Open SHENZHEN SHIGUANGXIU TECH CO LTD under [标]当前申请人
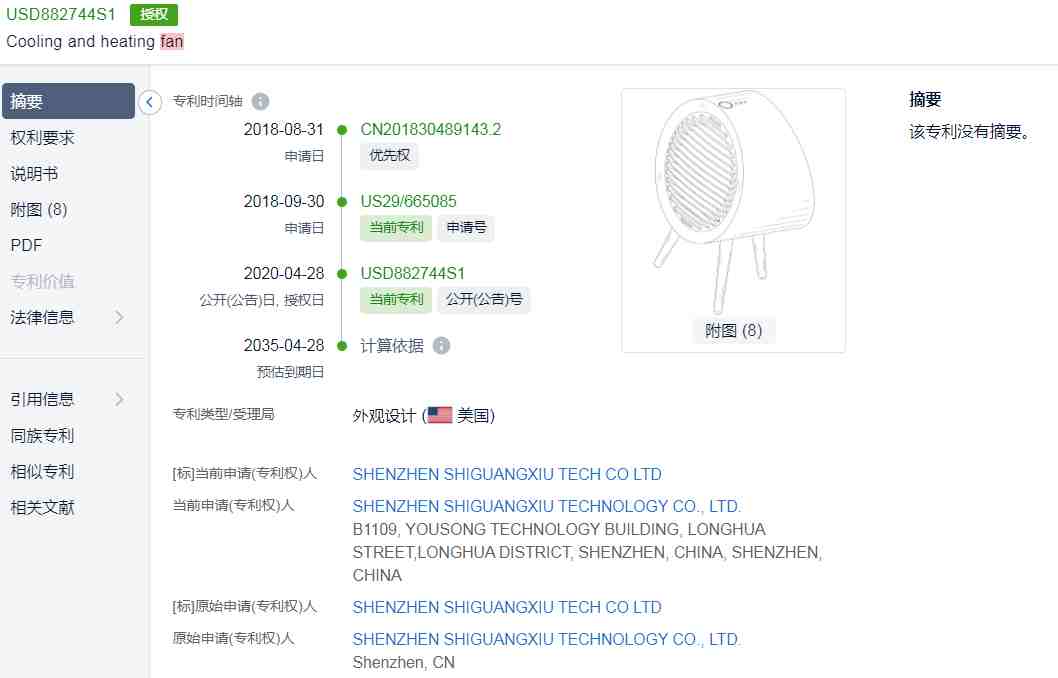 coord(507,474)
